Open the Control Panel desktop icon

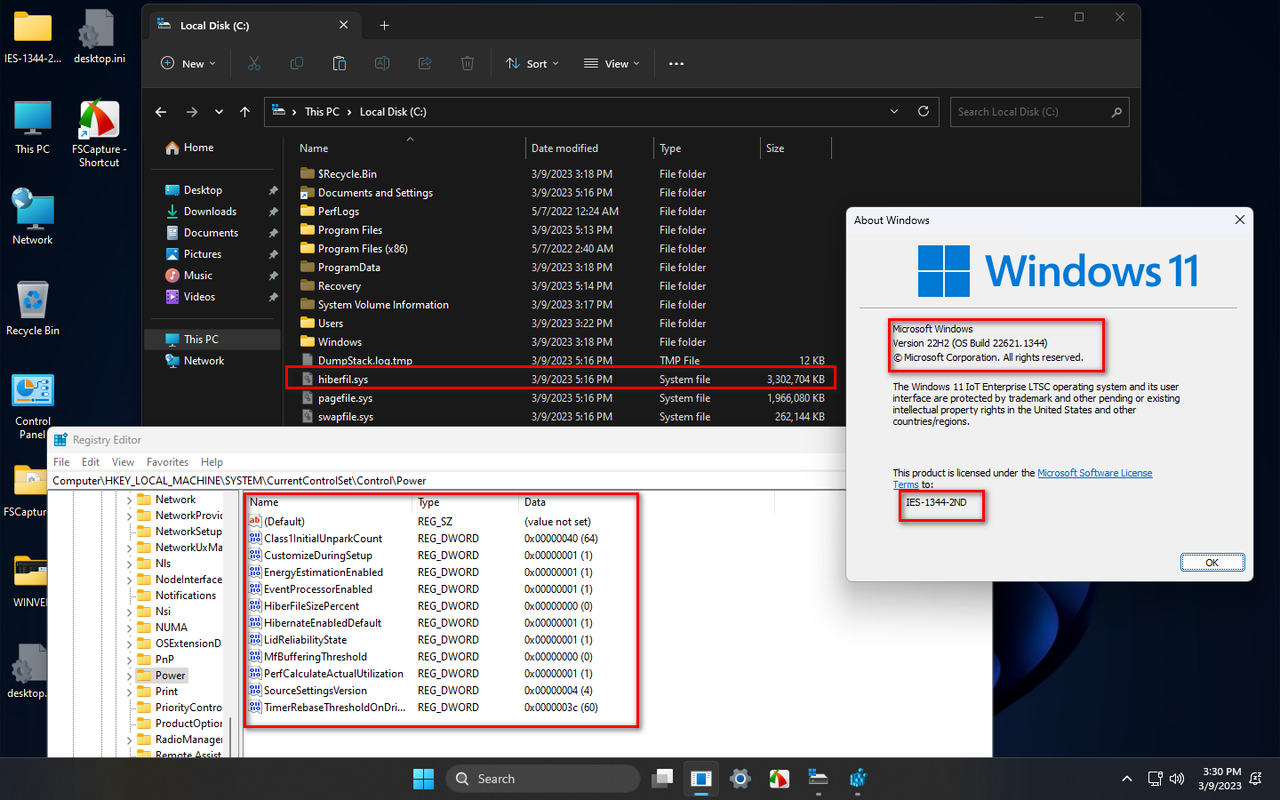33,406
